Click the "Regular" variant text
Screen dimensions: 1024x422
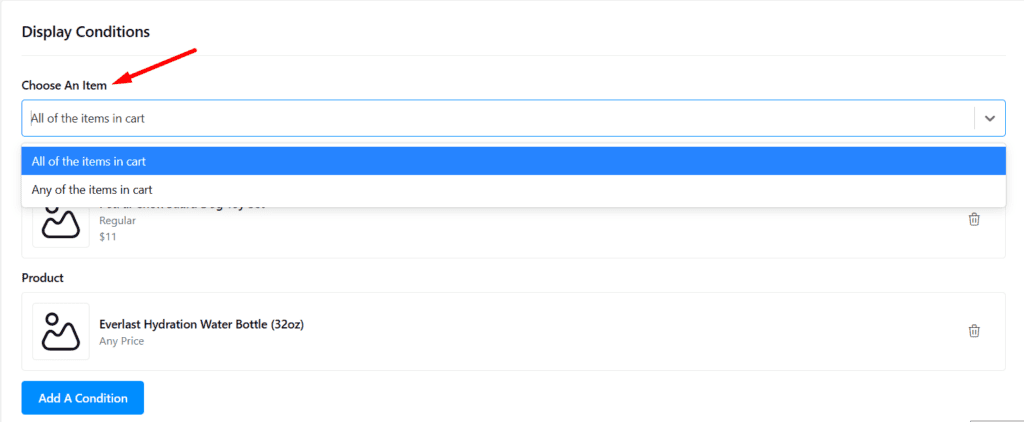pos(117,220)
